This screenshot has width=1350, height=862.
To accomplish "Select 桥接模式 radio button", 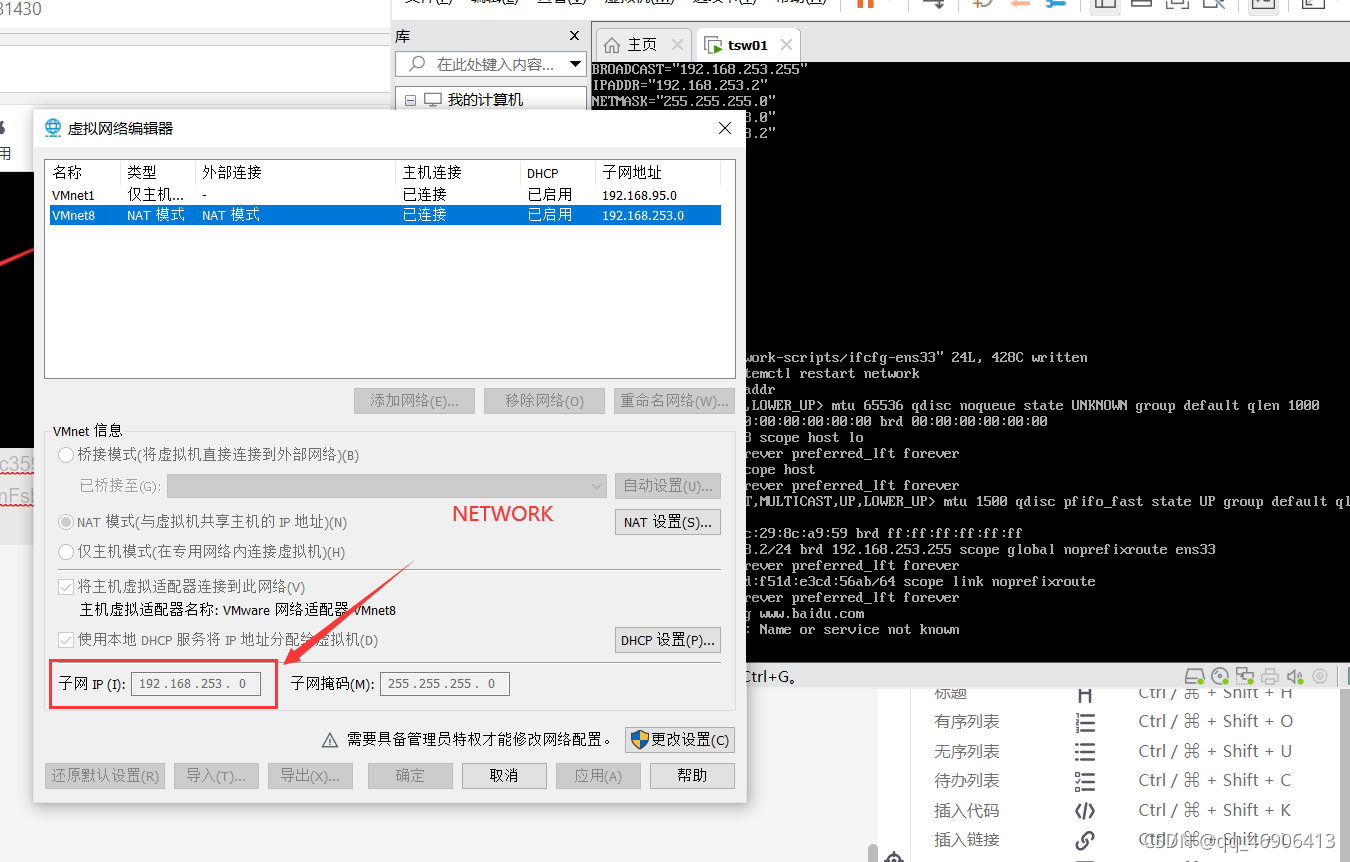I will (66, 455).
